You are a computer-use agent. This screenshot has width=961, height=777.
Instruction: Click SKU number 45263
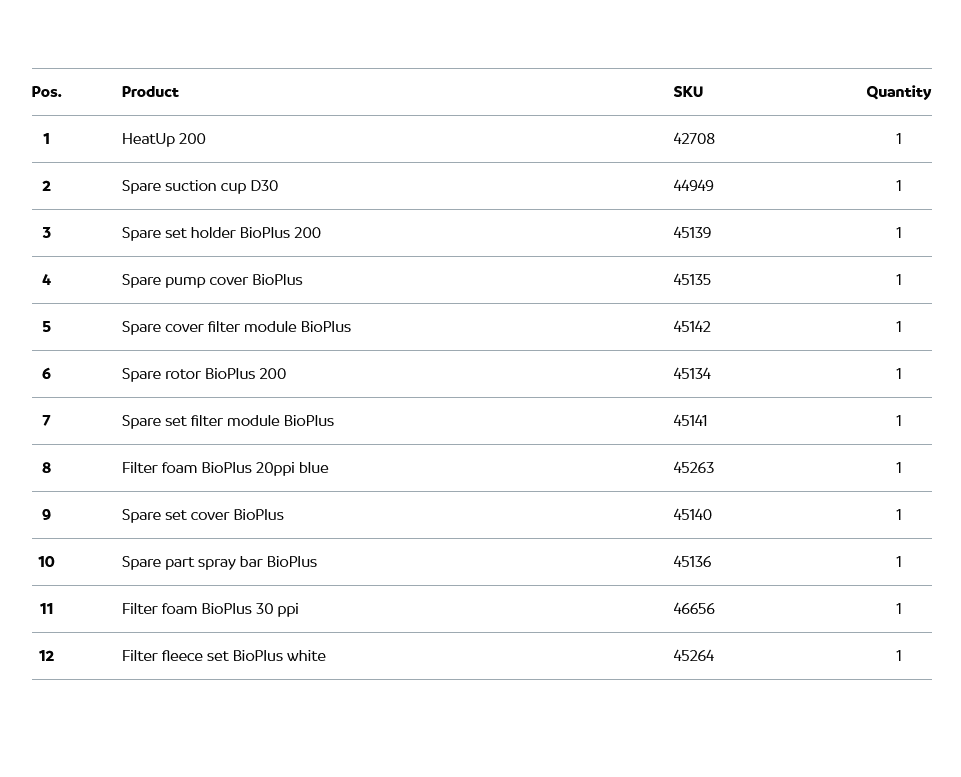(x=694, y=468)
